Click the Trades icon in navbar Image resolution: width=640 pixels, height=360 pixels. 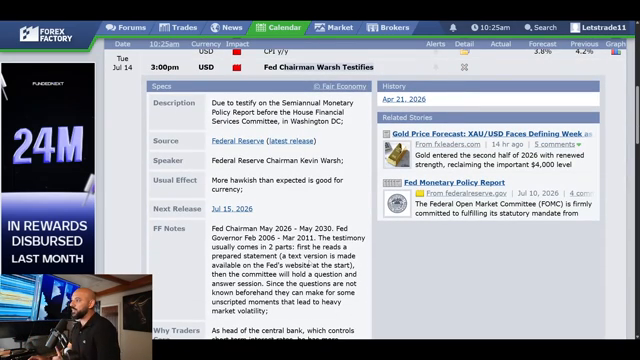click(x=164, y=27)
